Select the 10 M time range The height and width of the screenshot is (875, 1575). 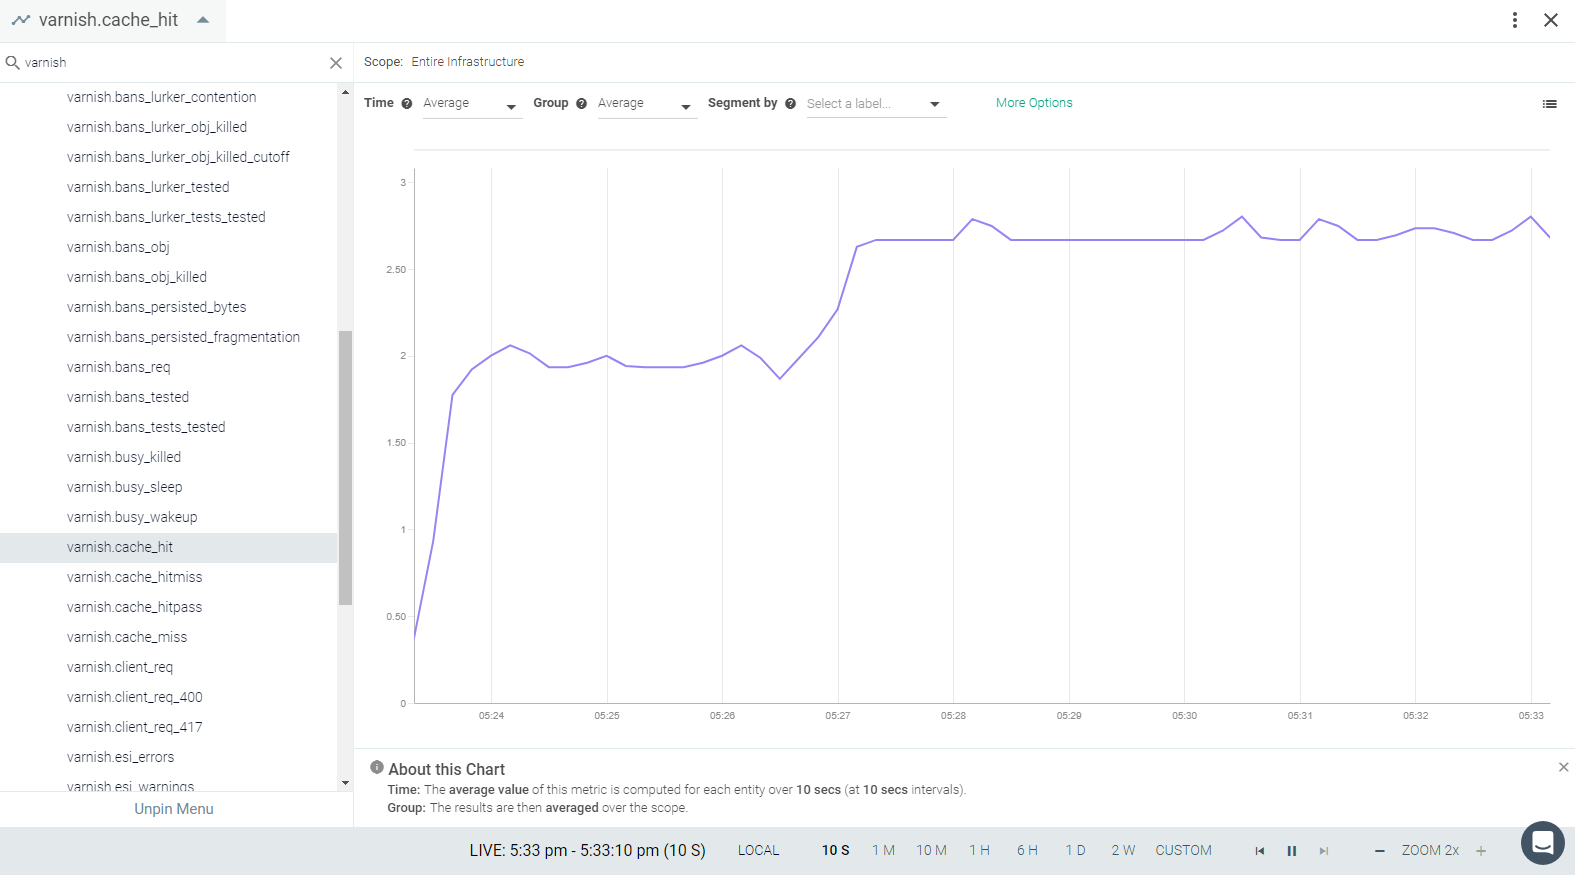tap(931, 851)
